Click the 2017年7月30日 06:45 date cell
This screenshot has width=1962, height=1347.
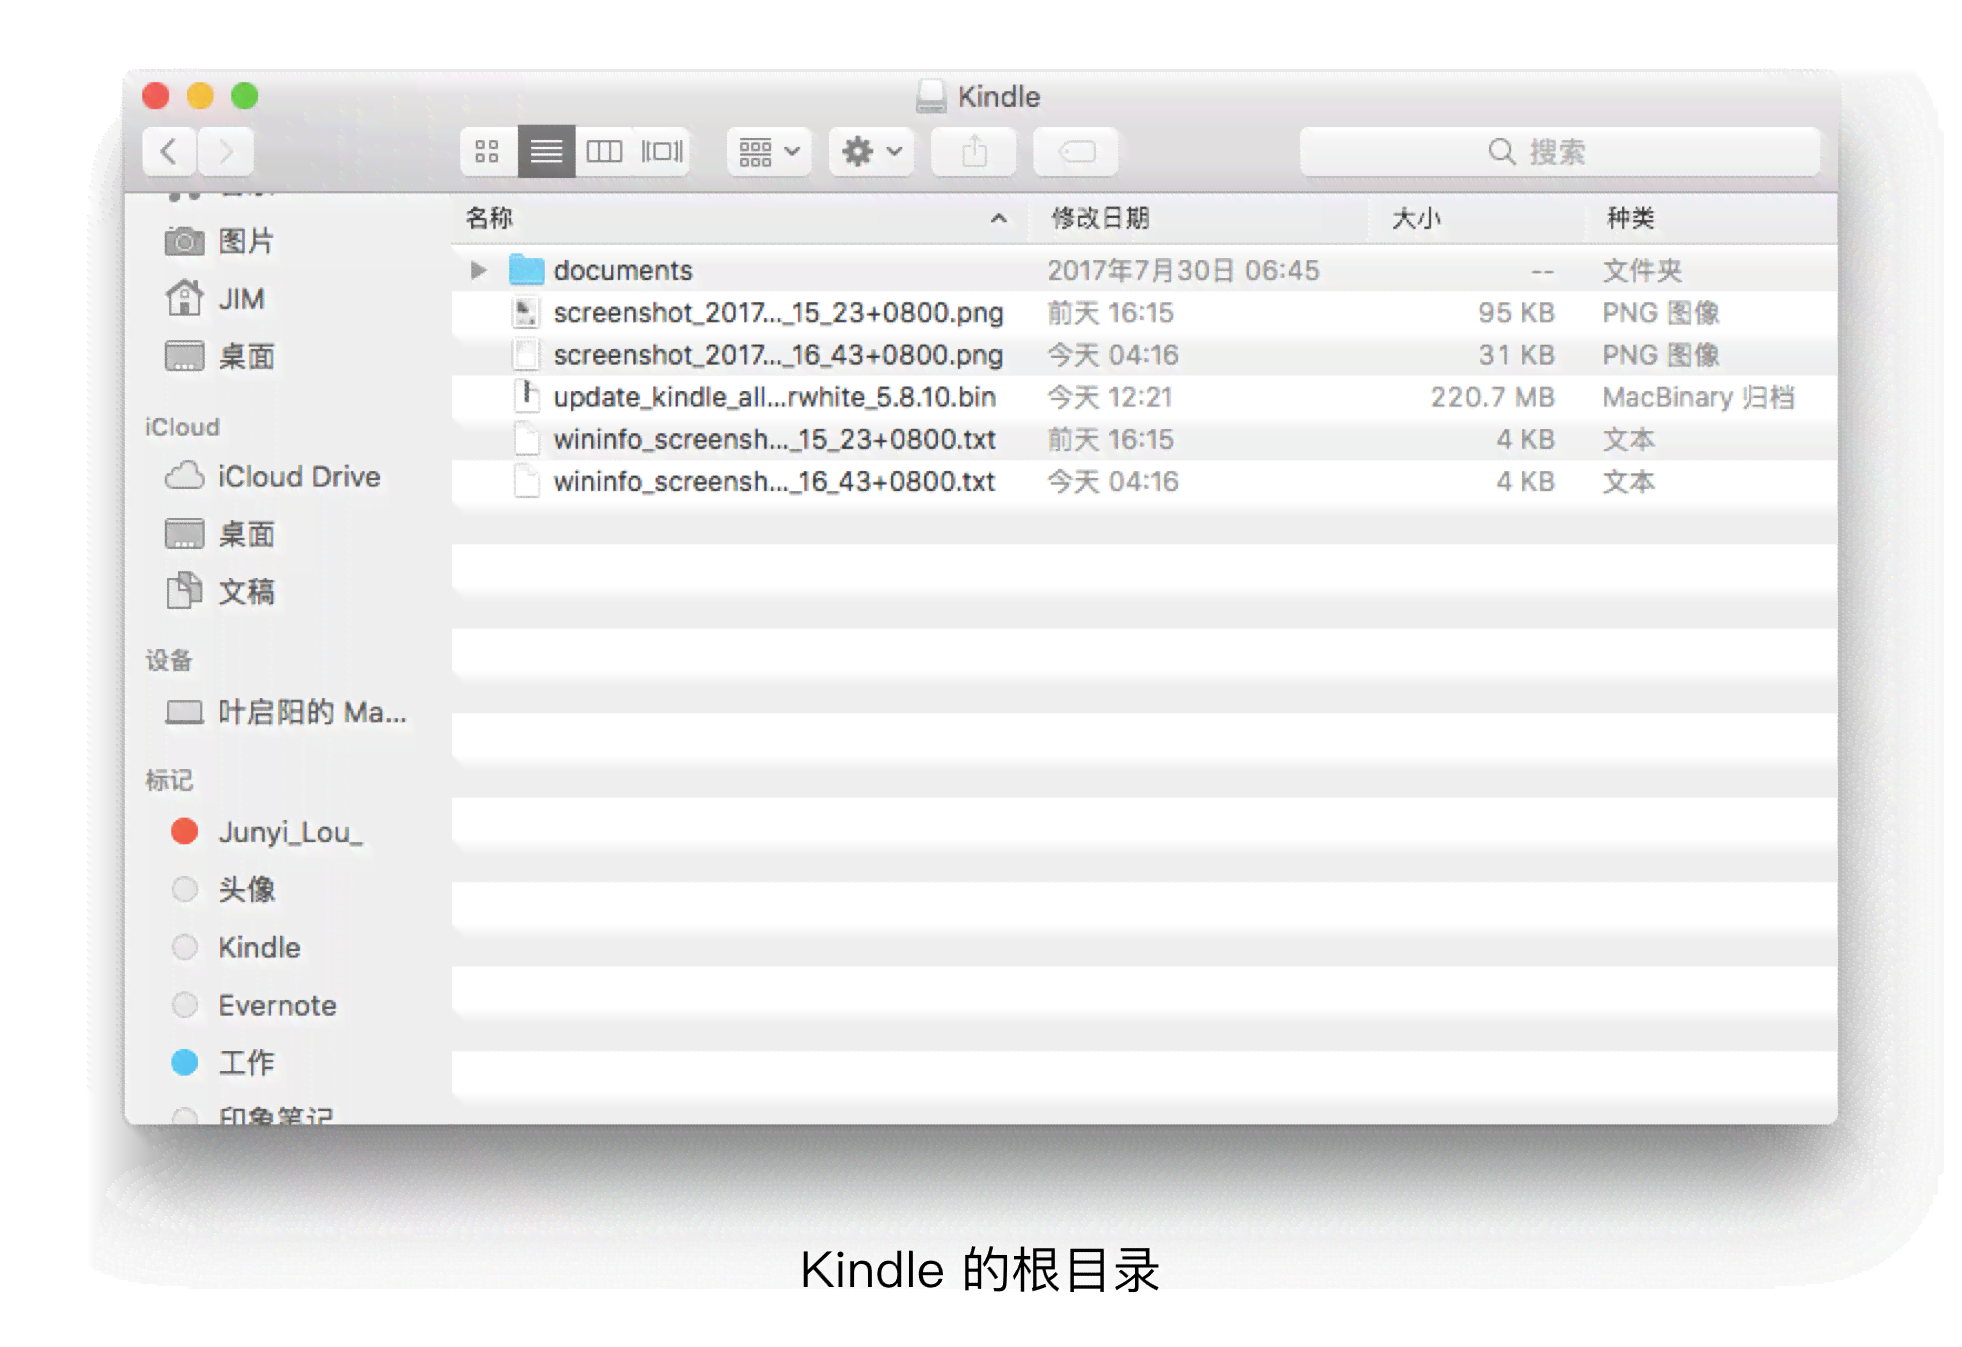[x=1183, y=270]
